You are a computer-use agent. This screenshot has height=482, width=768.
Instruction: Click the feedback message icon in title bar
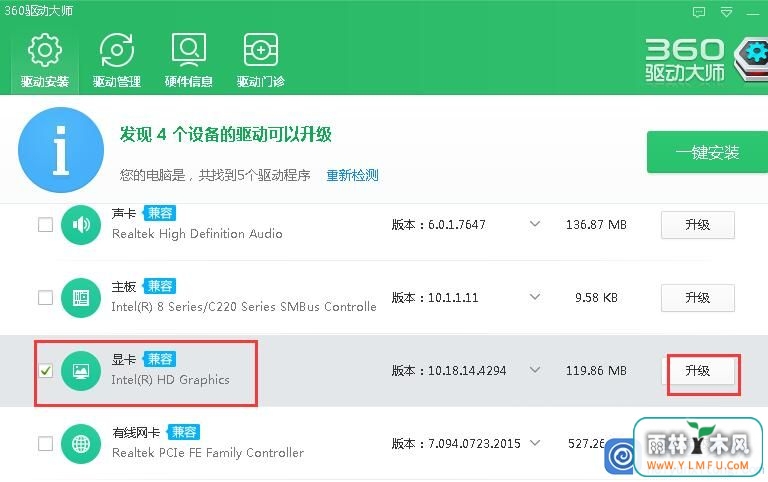point(699,12)
